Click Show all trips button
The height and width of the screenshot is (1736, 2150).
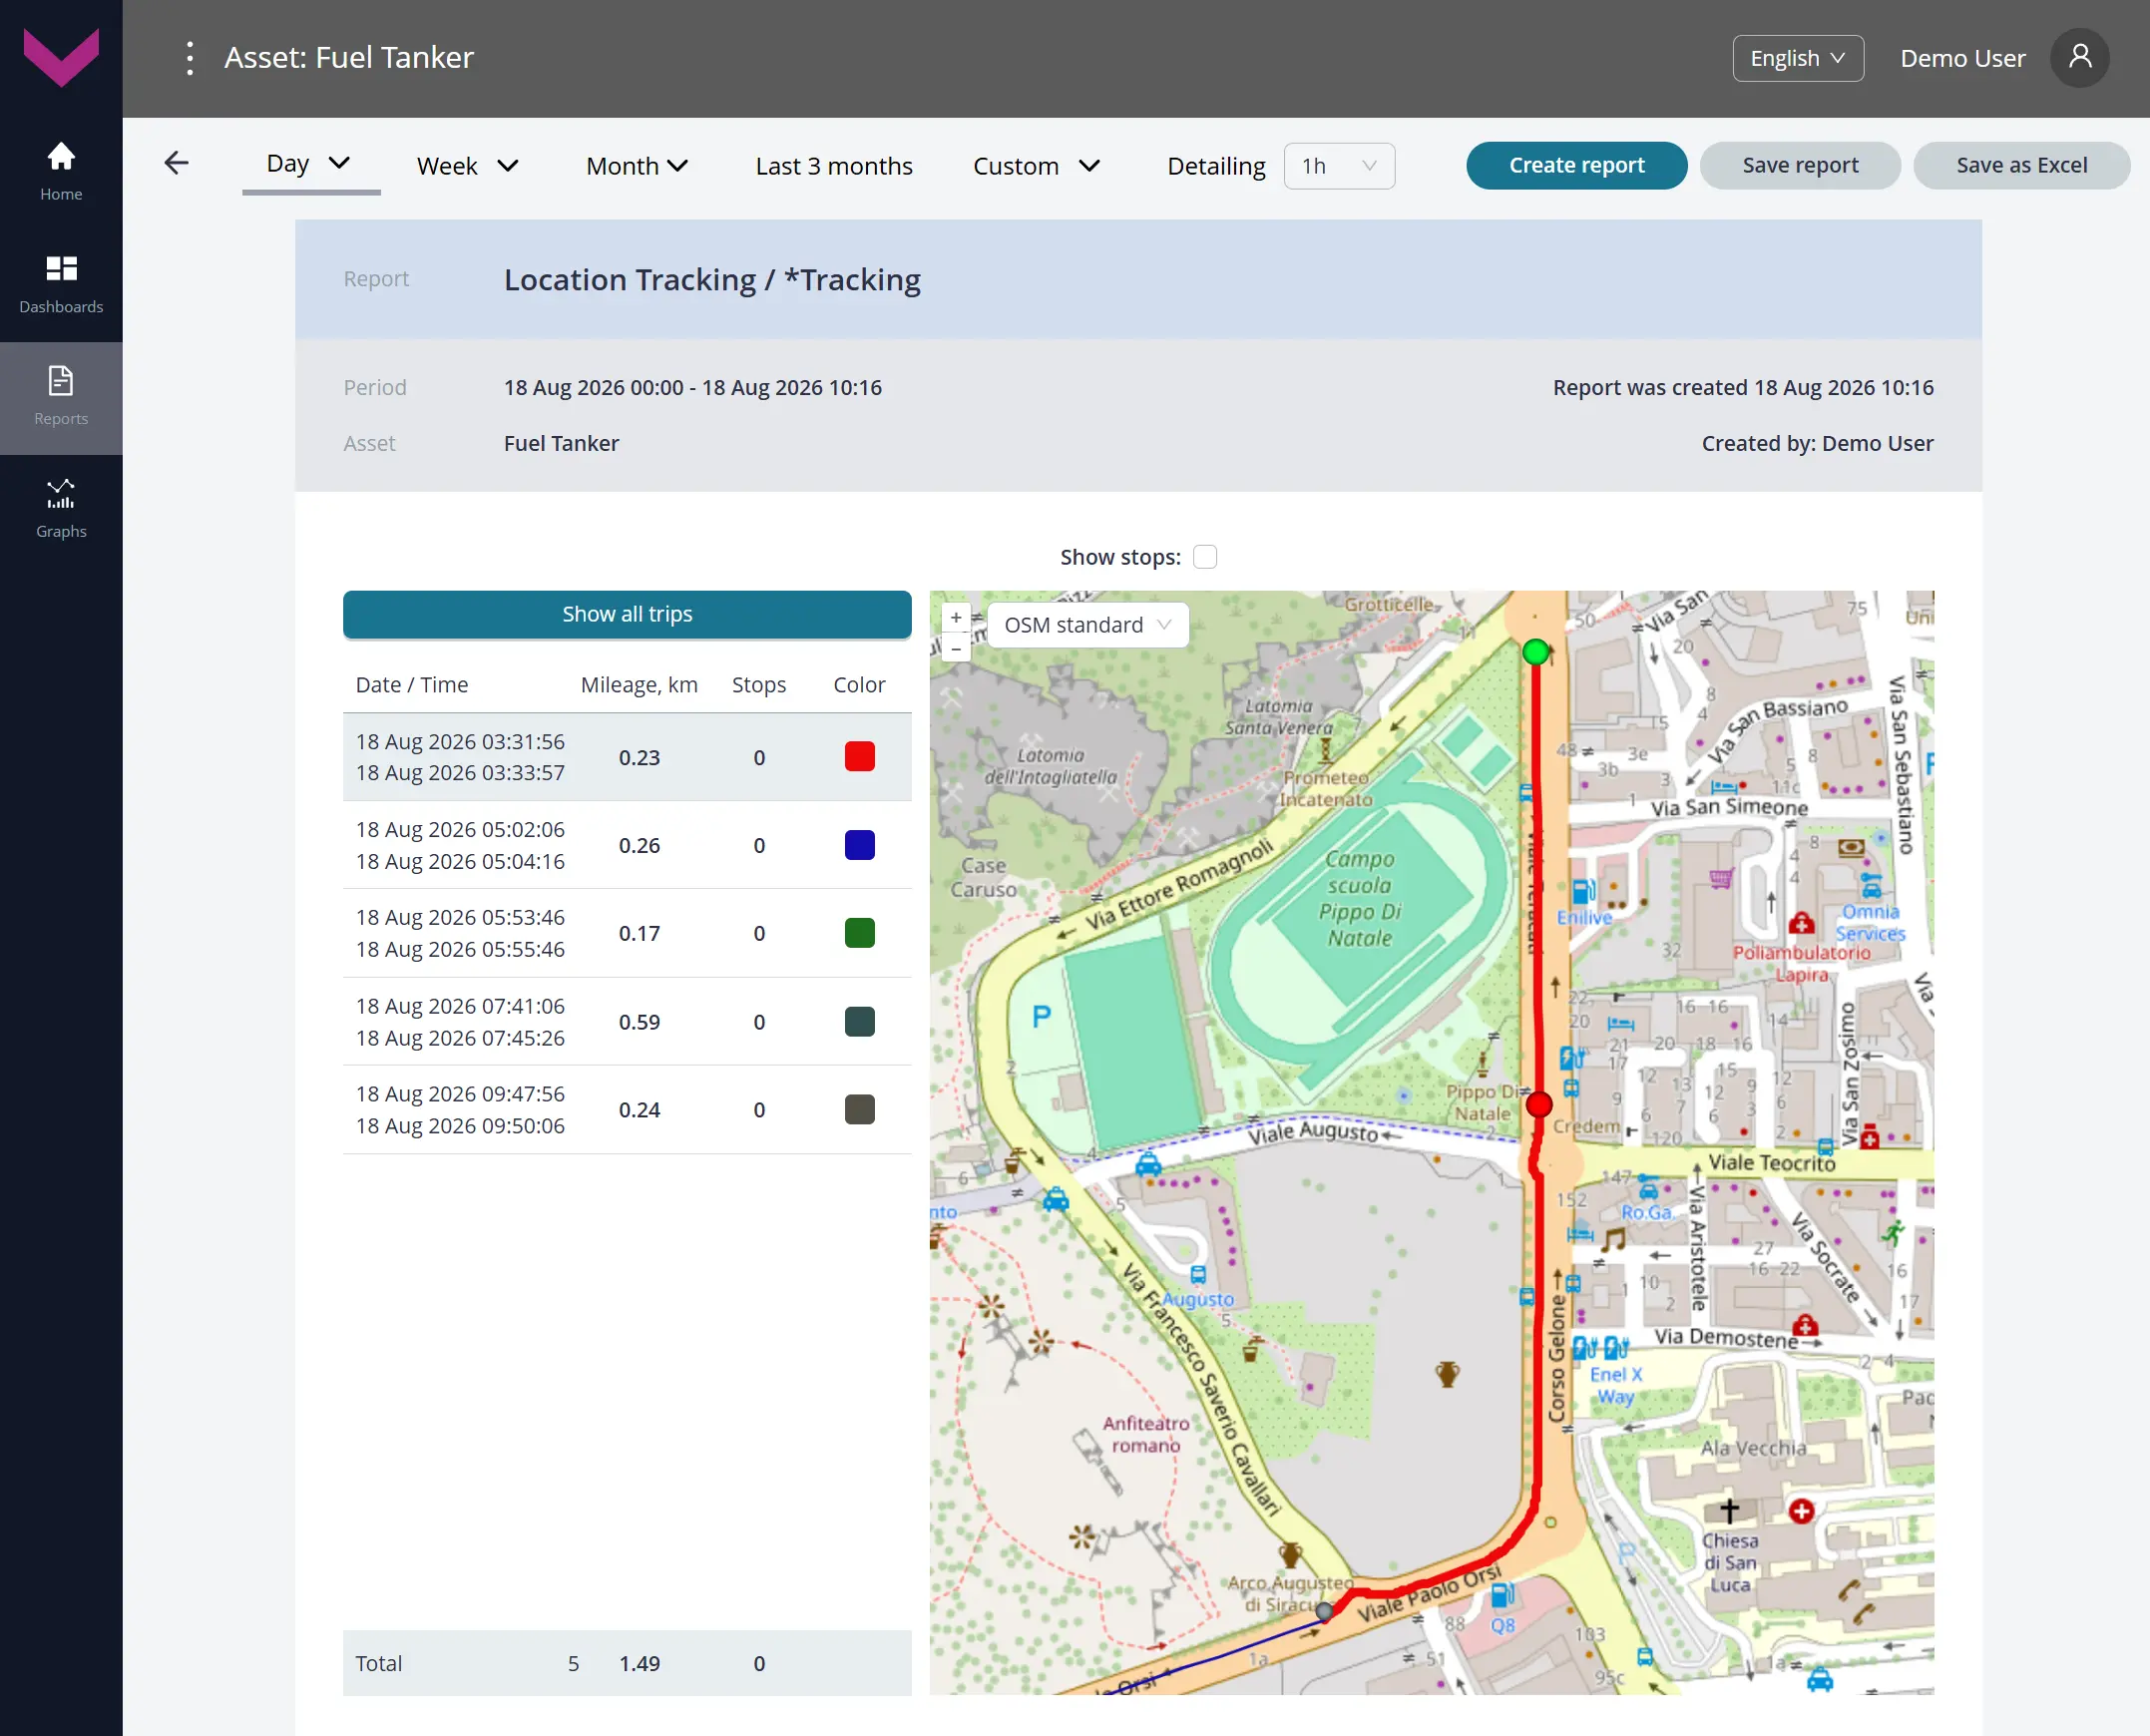627,614
